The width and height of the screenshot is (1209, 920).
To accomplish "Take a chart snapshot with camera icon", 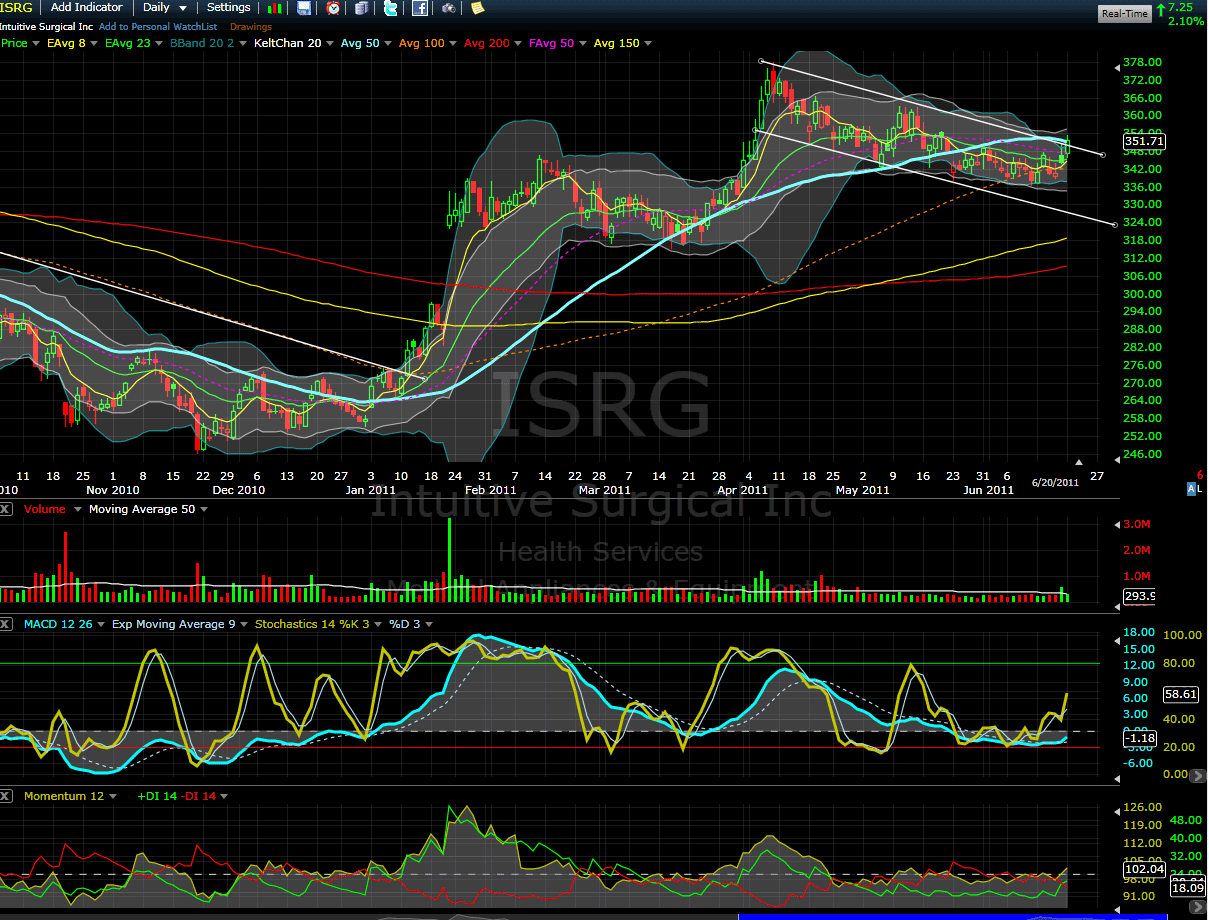I will click(x=449, y=8).
